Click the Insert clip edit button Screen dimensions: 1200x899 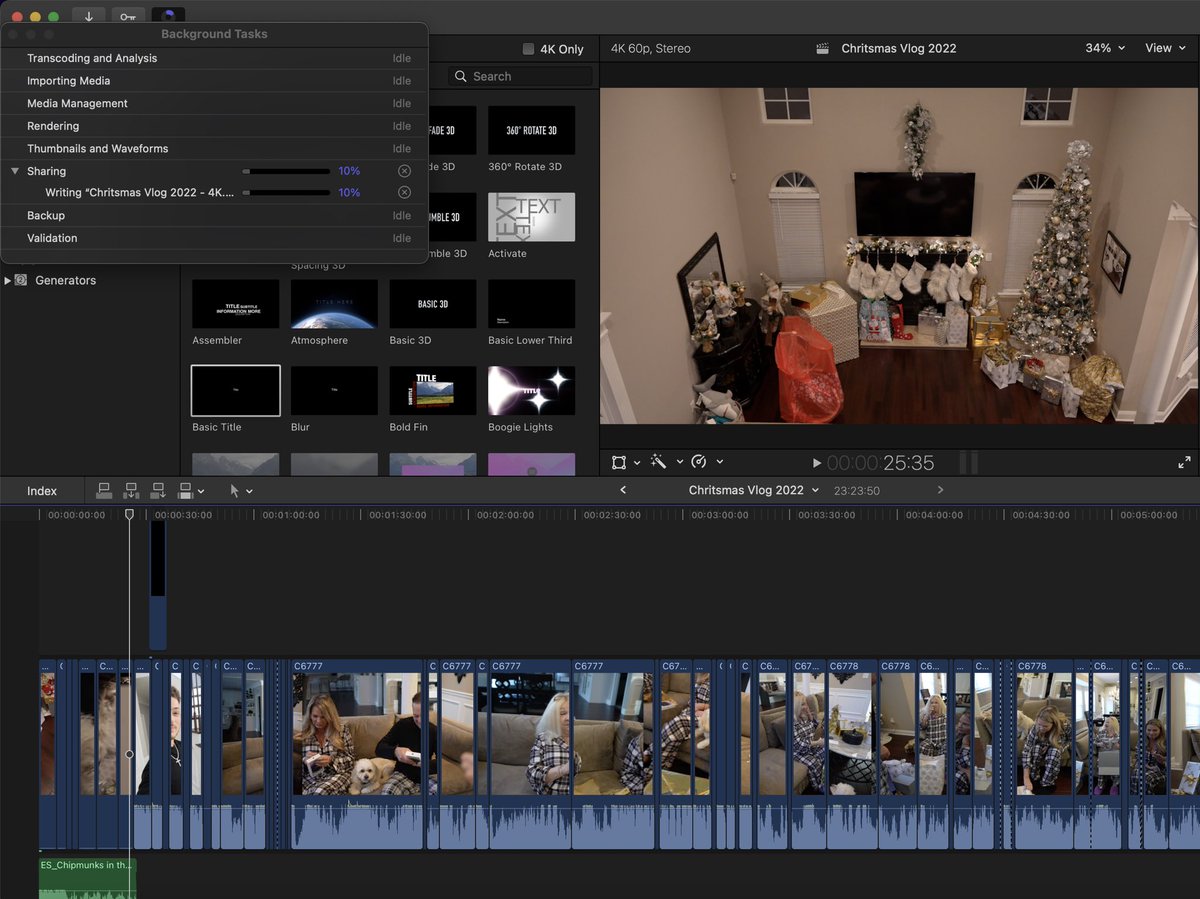point(131,491)
